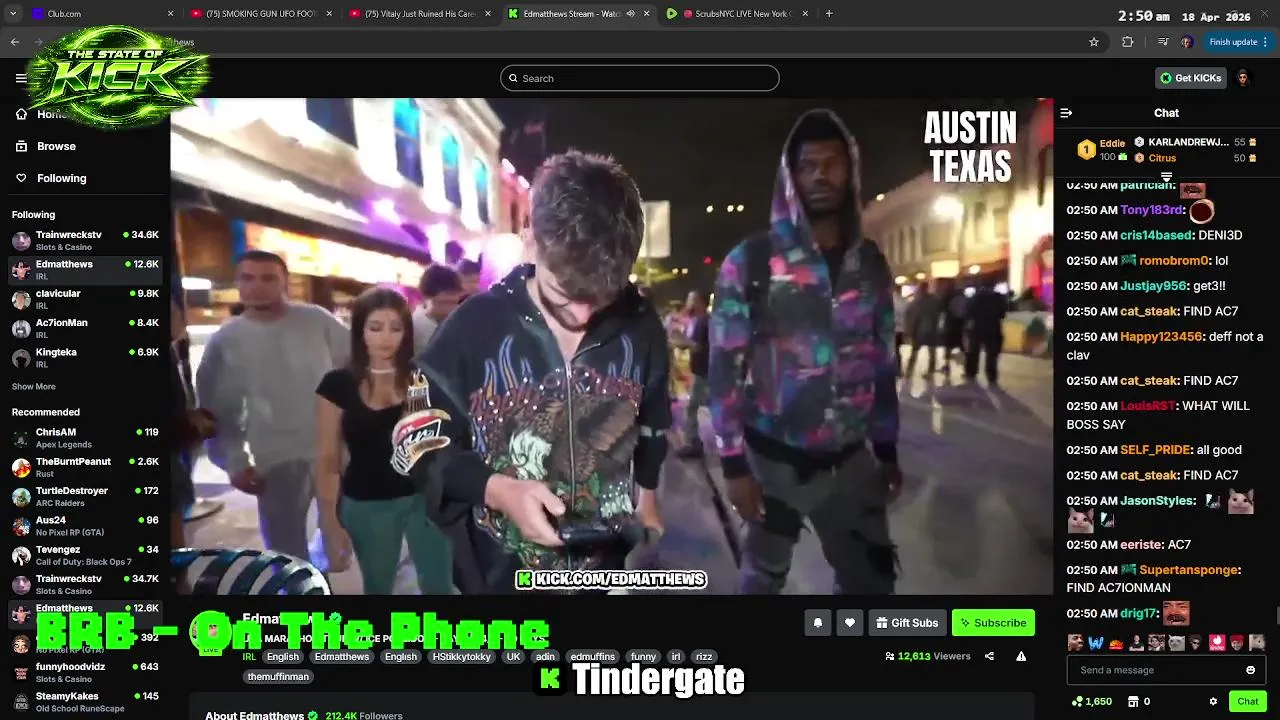
Task: Expand the gift leaderboard under the chat header
Action: tap(1166, 177)
